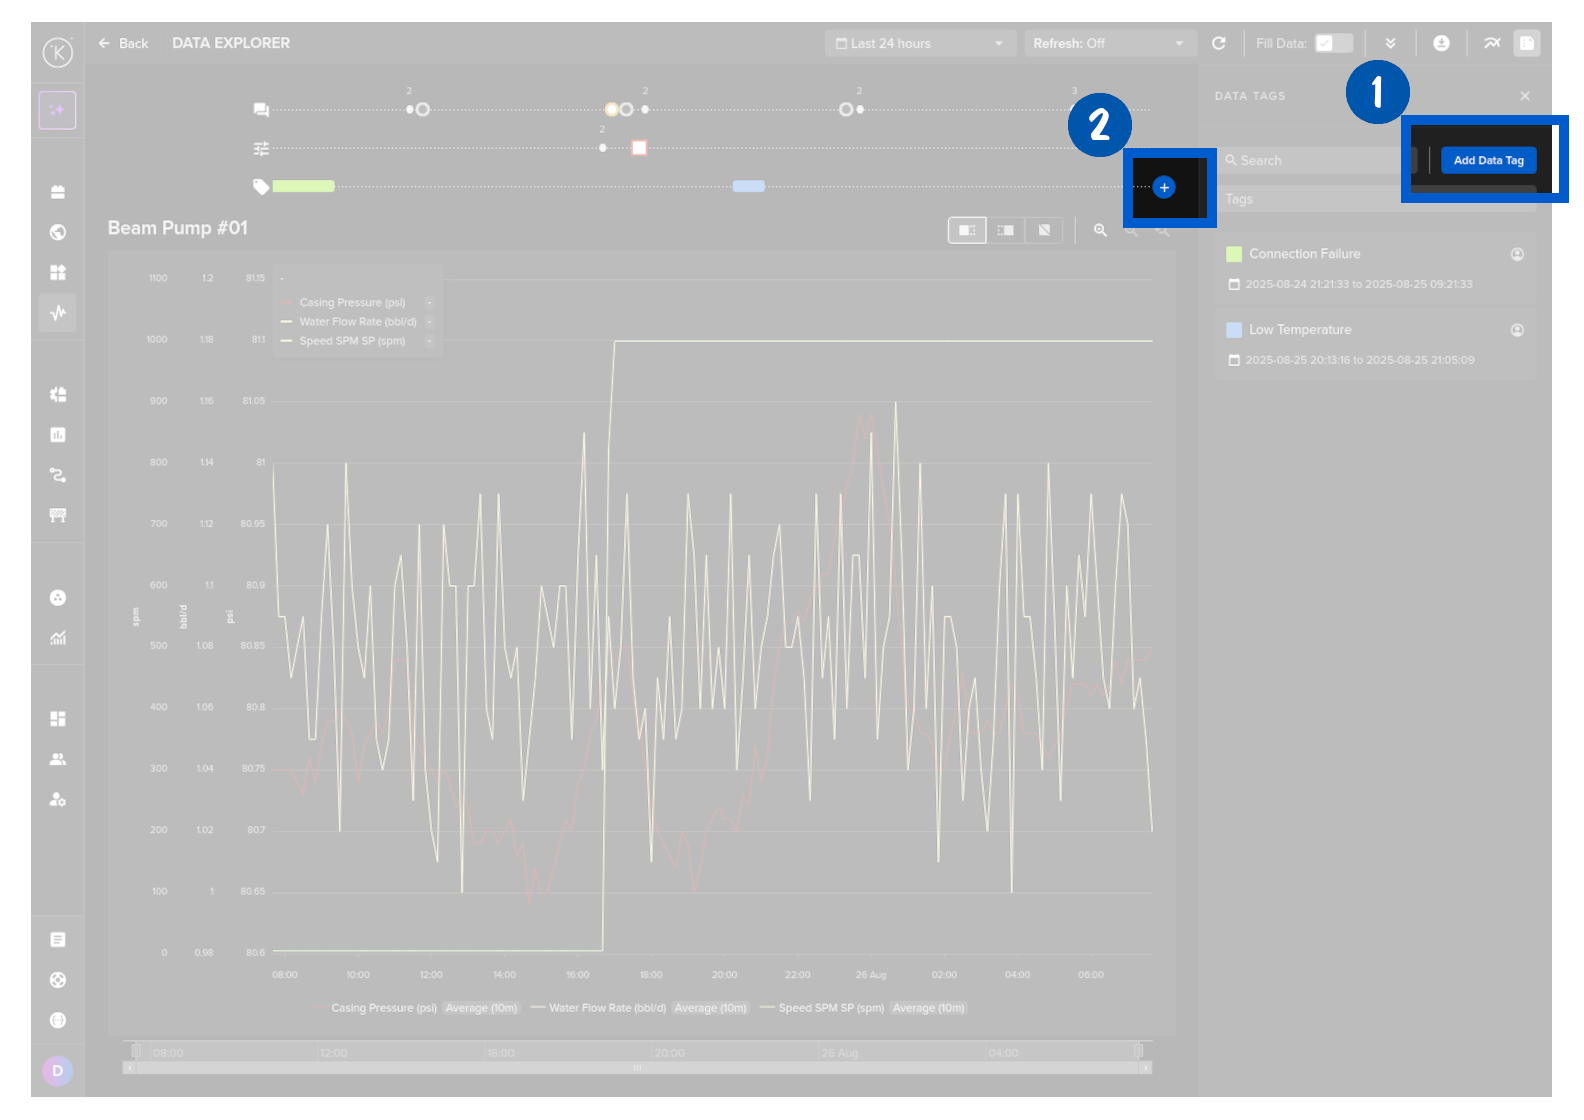
Task: Click the zoom-in magnifier above the chart
Action: pos(1100,231)
